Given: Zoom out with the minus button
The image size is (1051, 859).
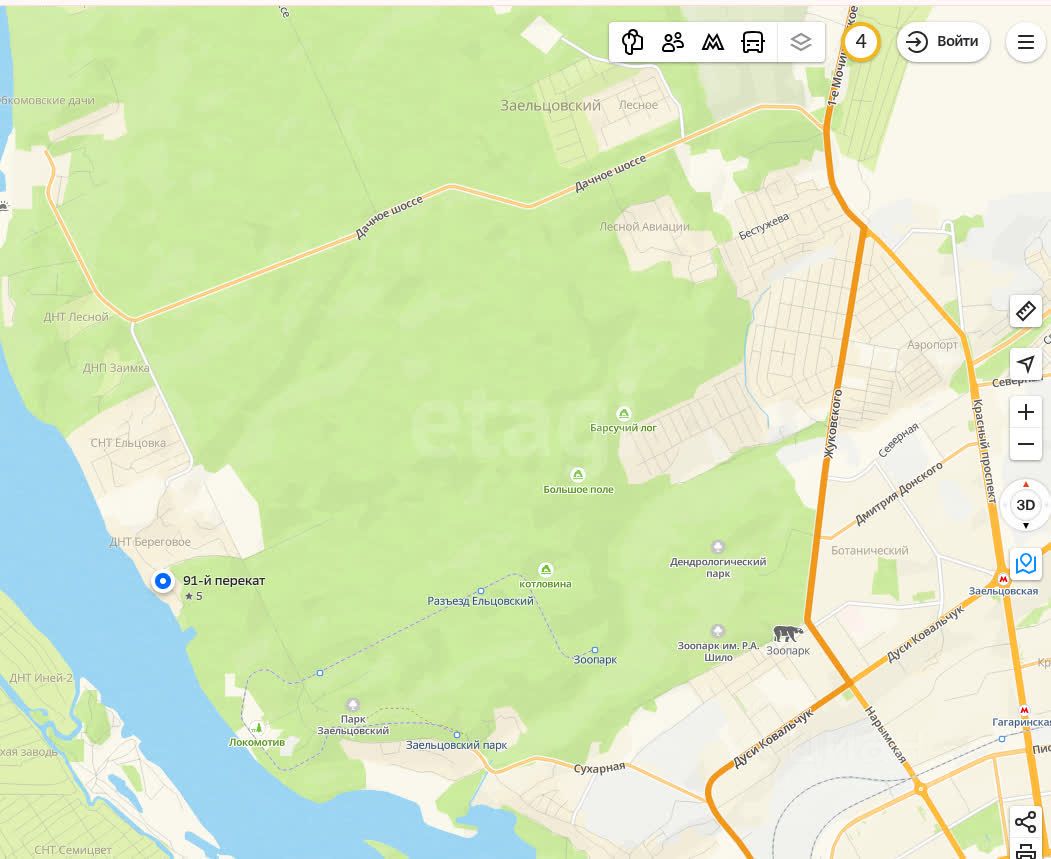Looking at the screenshot, I should point(1026,444).
